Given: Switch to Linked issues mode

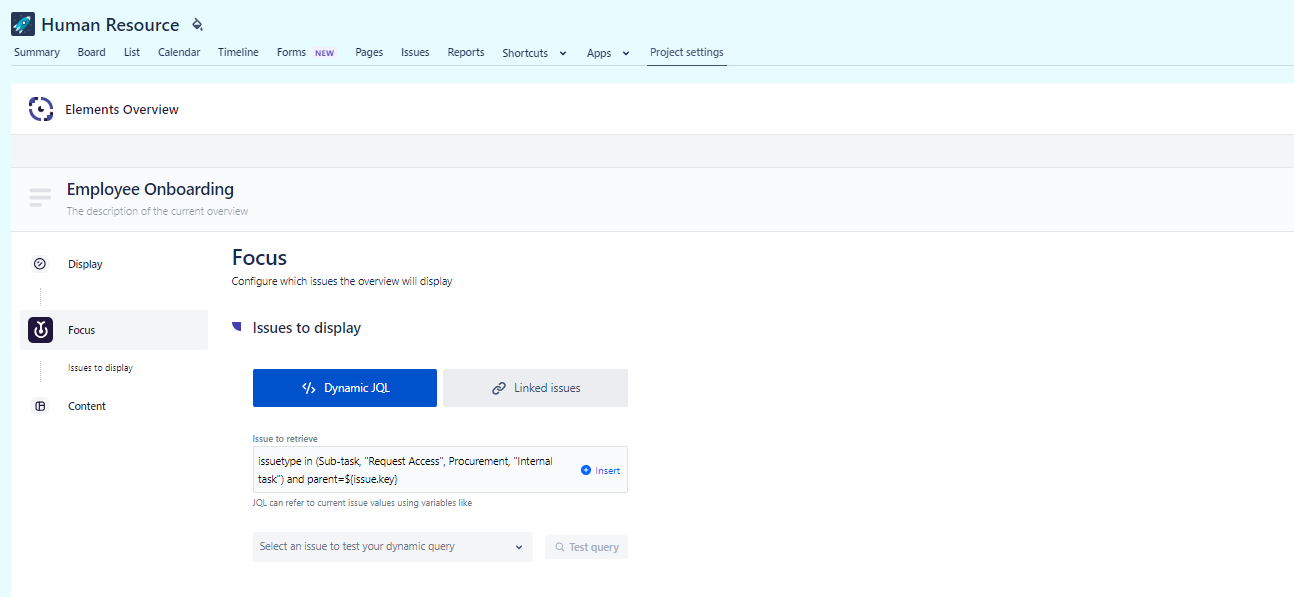Looking at the screenshot, I should pyautogui.click(x=535, y=388).
